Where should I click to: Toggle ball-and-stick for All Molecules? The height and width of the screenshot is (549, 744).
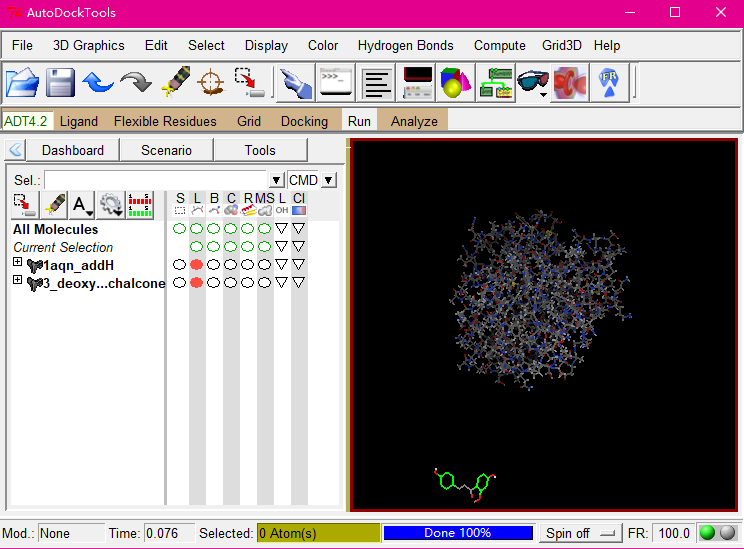point(213,229)
